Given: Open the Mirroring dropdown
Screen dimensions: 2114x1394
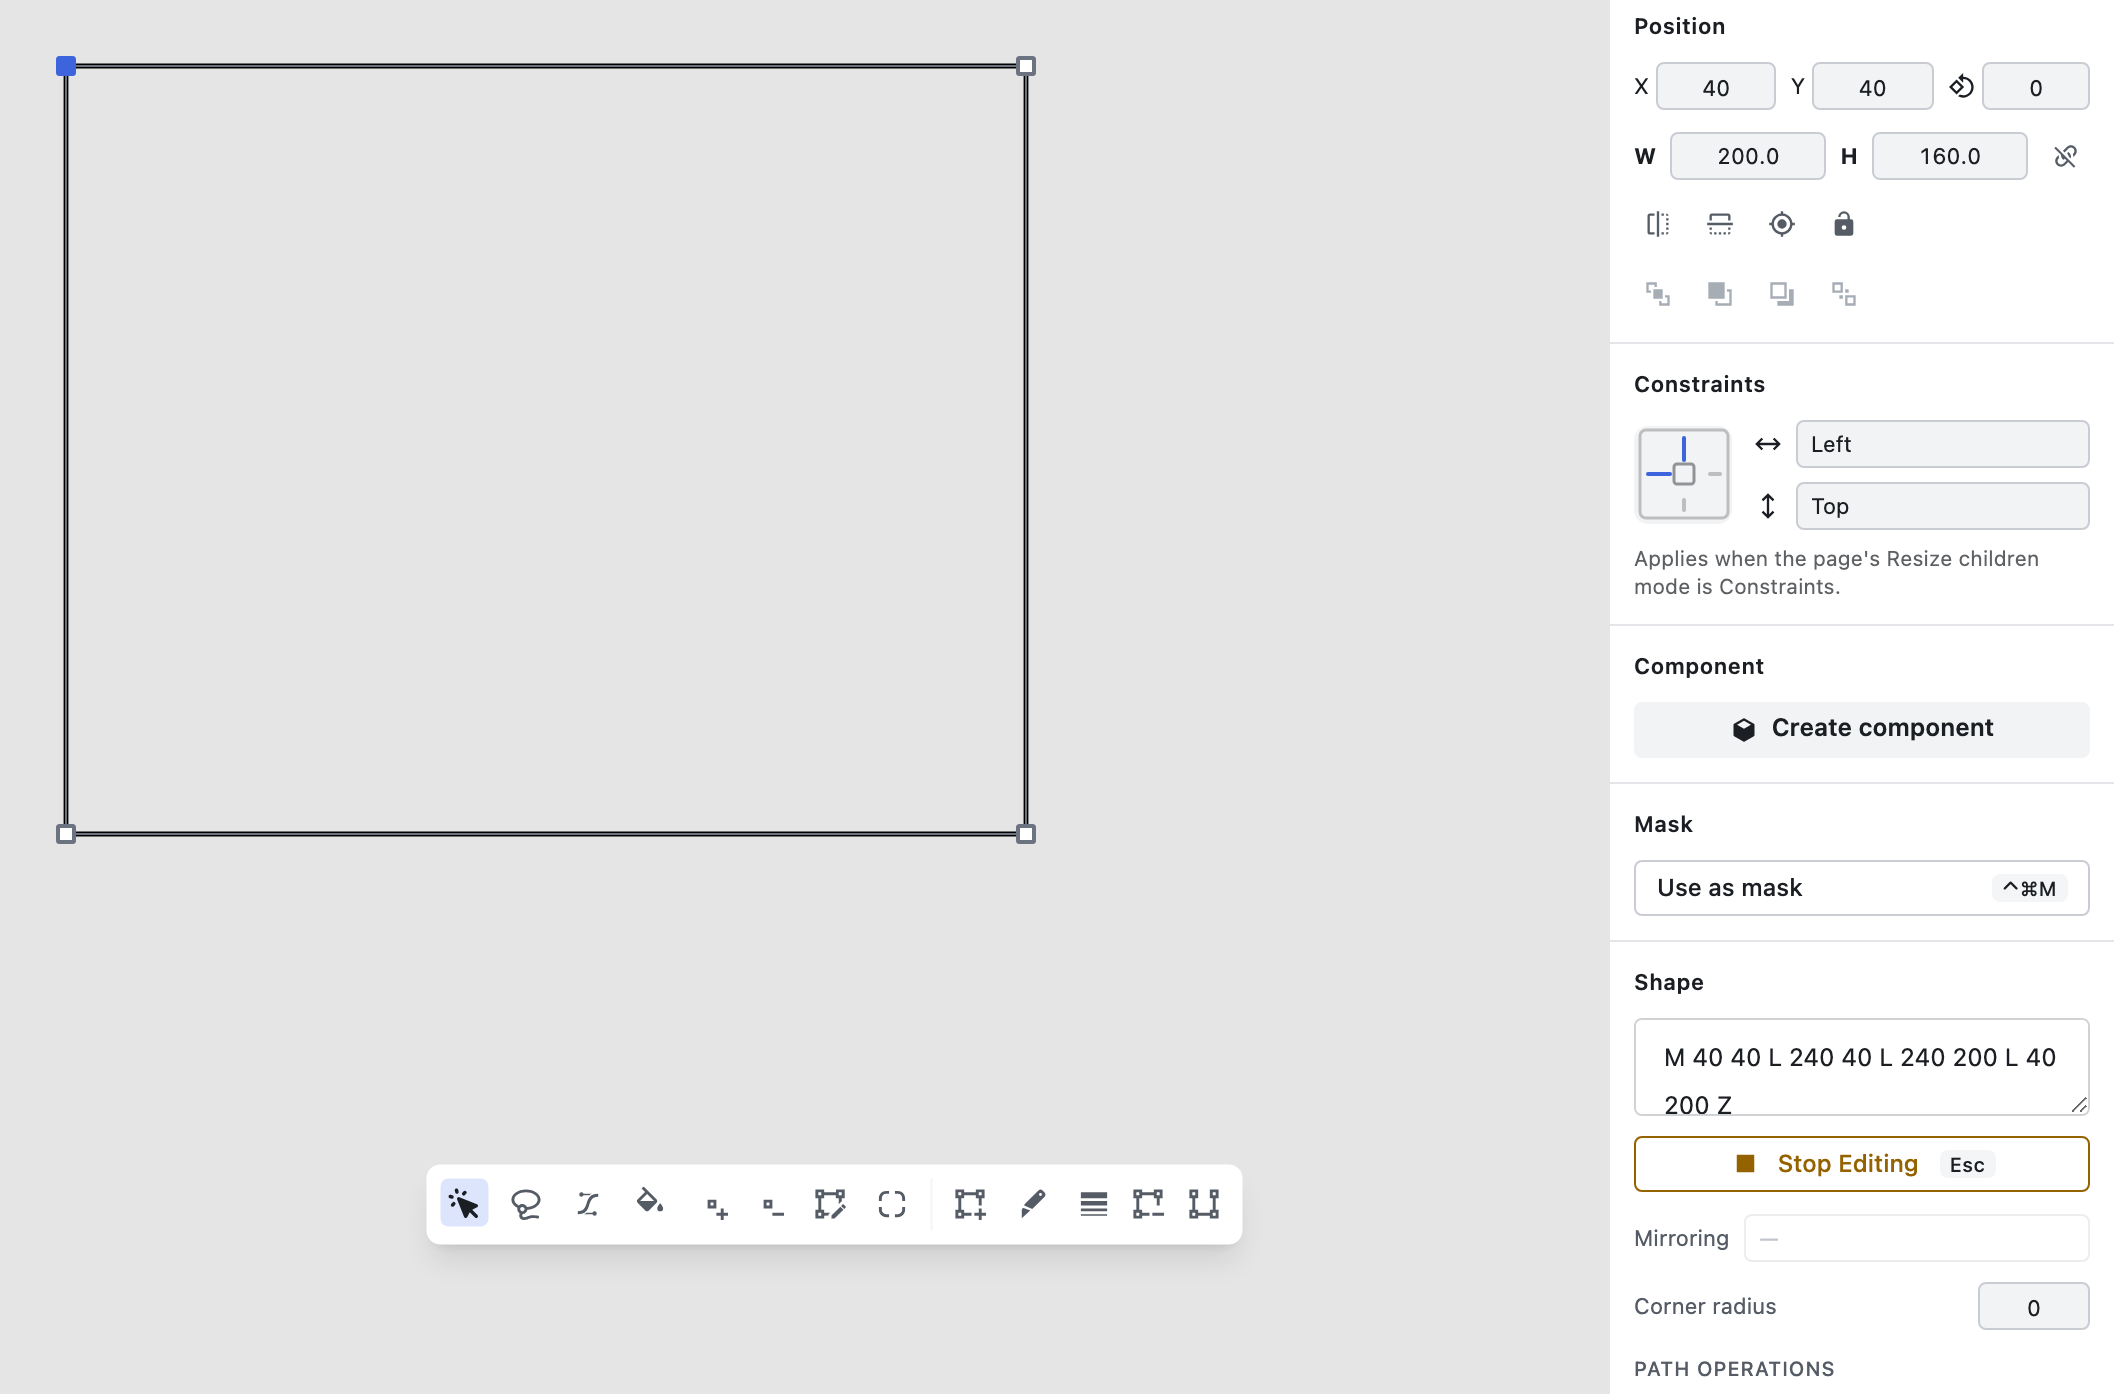Looking at the screenshot, I should click(x=1916, y=1238).
